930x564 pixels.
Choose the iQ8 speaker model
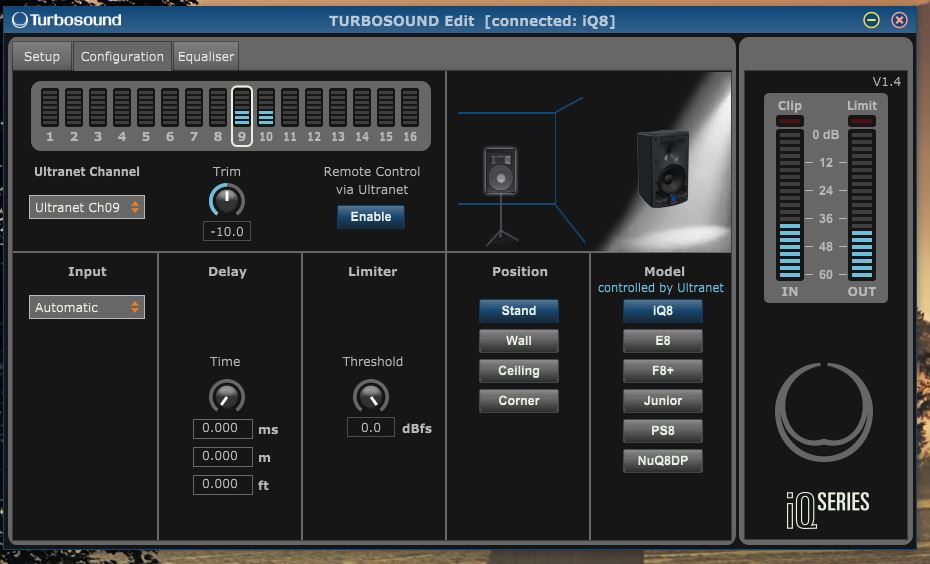(x=663, y=311)
